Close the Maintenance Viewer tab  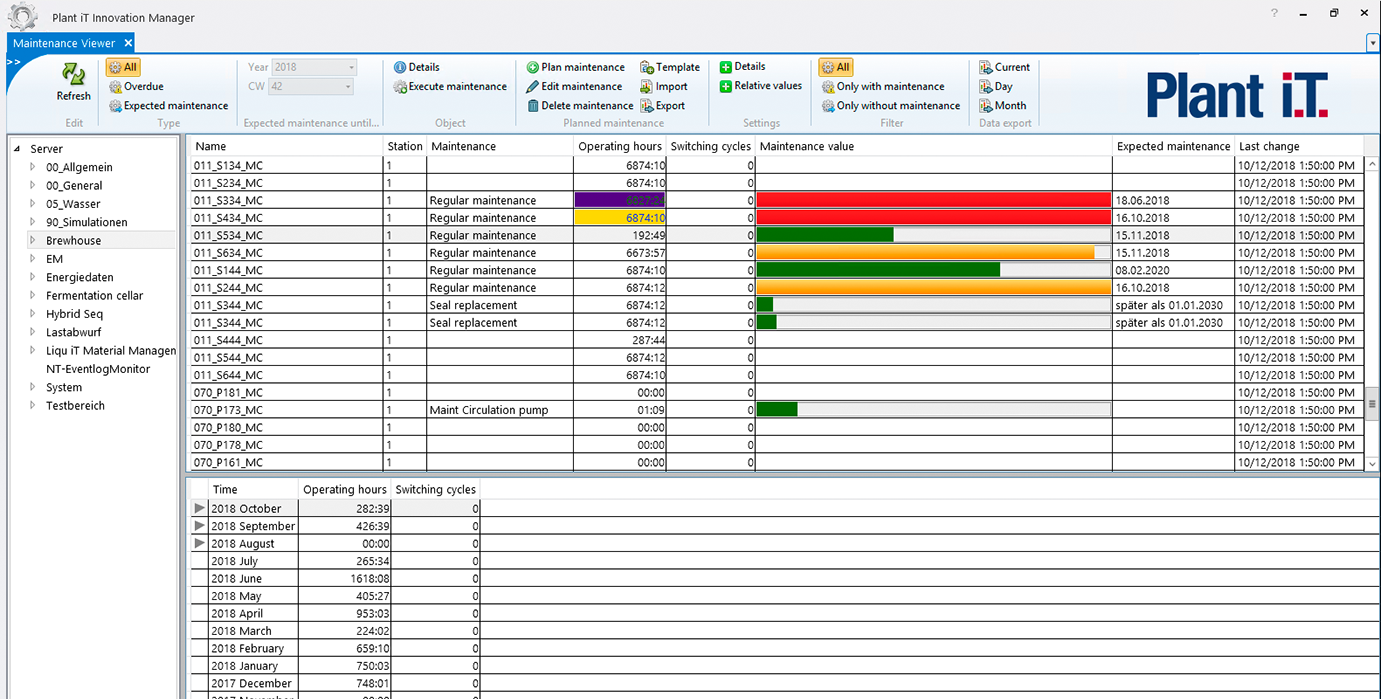[128, 43]
